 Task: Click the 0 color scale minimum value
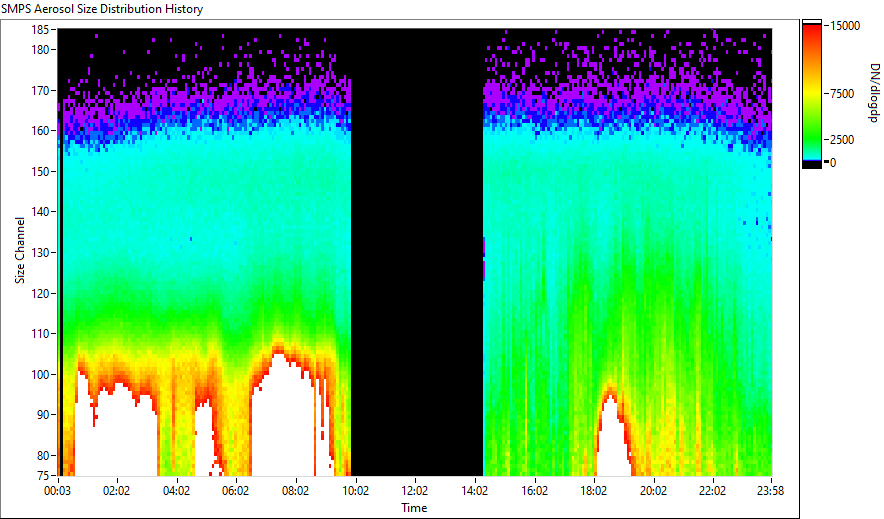[x=833, y=163]
